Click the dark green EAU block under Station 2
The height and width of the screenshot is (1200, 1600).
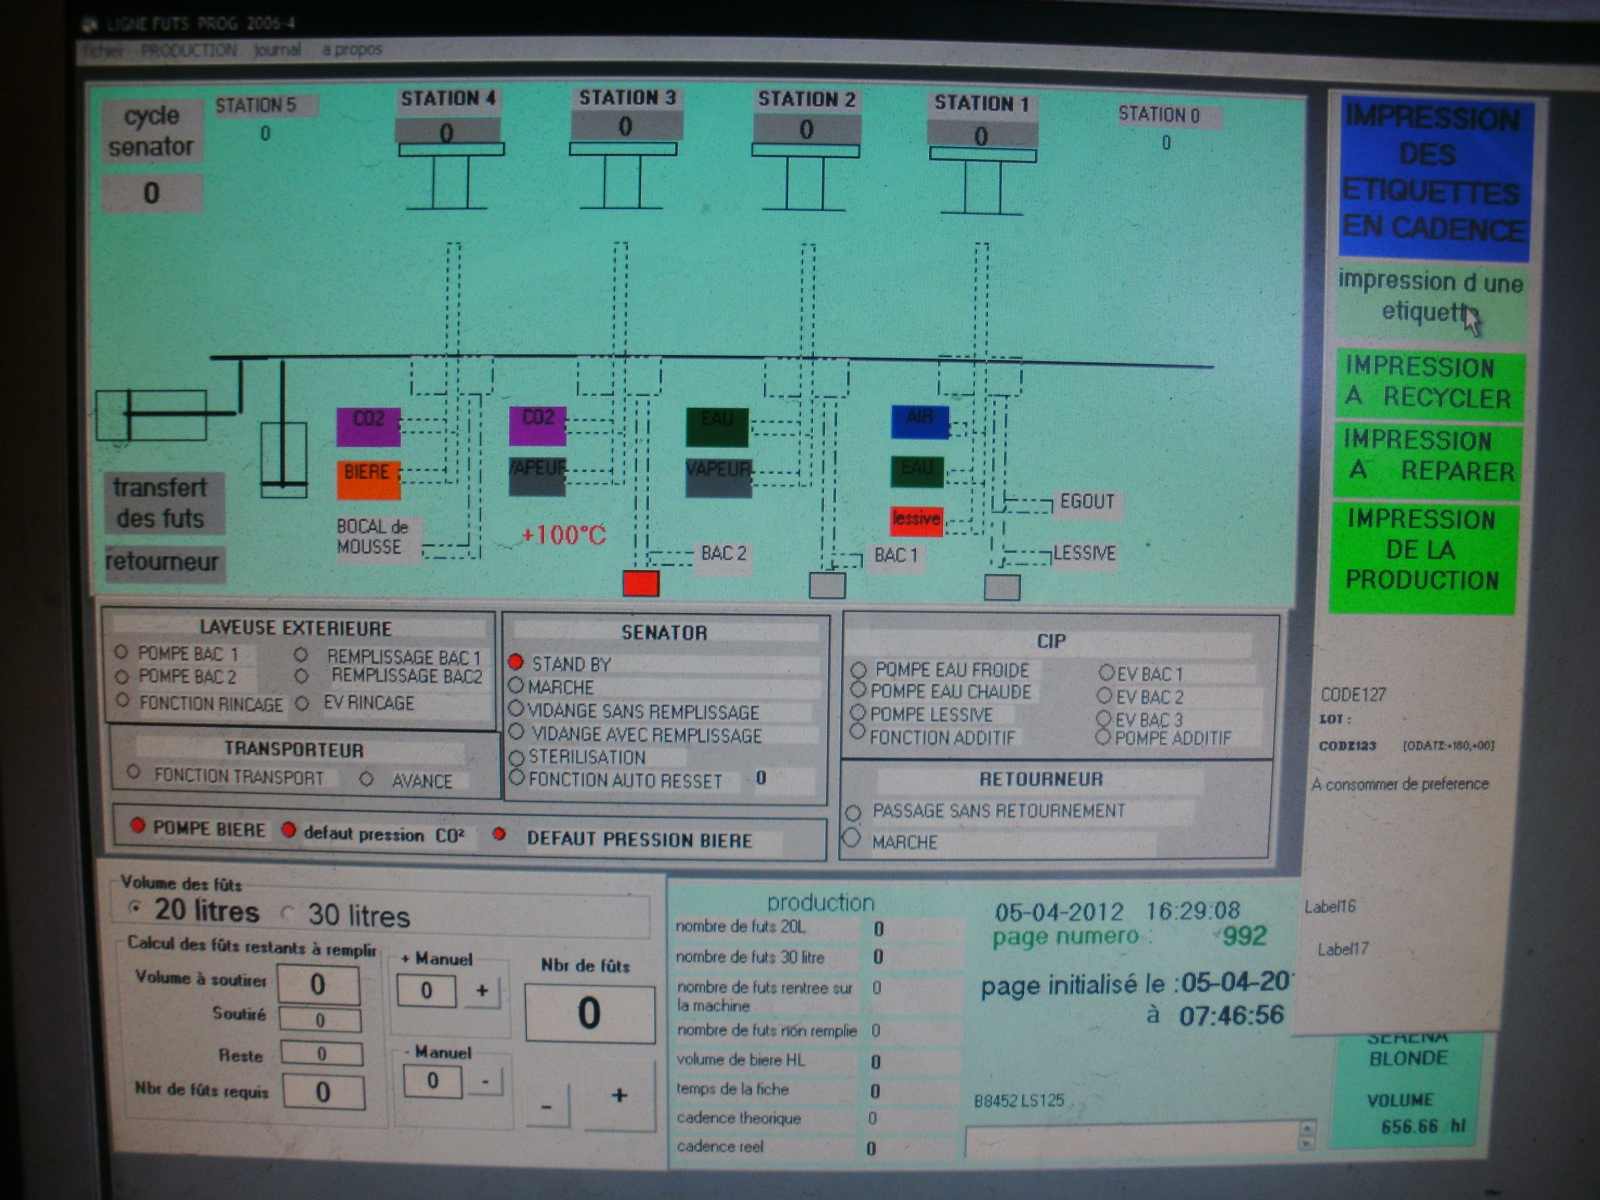(717, 426)
